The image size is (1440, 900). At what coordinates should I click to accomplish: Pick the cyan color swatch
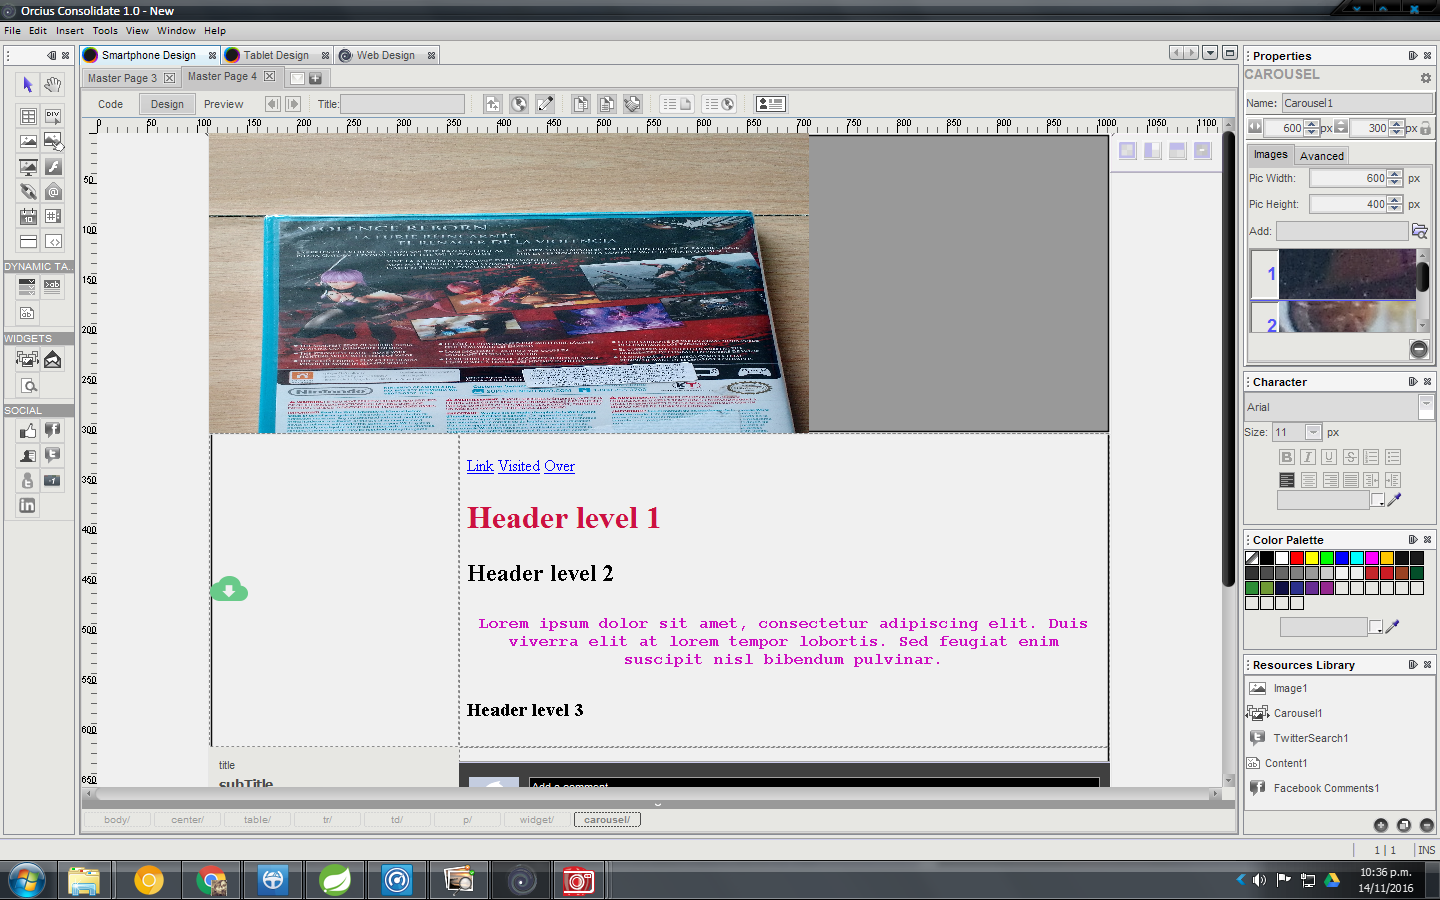pos(1357,558)
